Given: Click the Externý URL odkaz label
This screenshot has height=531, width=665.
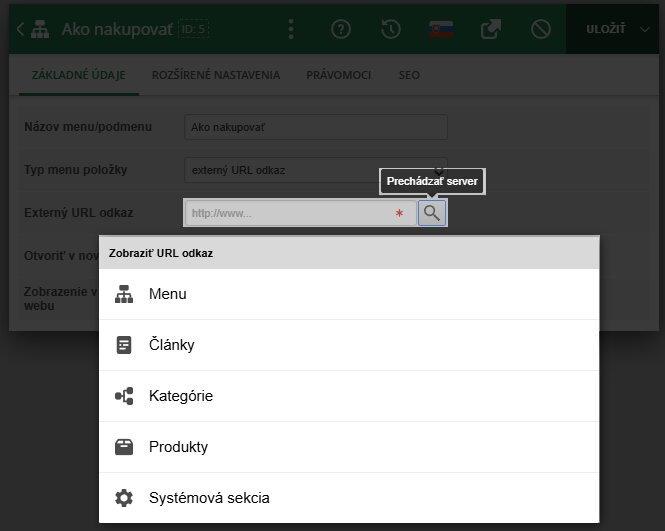Looking at the screenshot, I should coord(79,212).
